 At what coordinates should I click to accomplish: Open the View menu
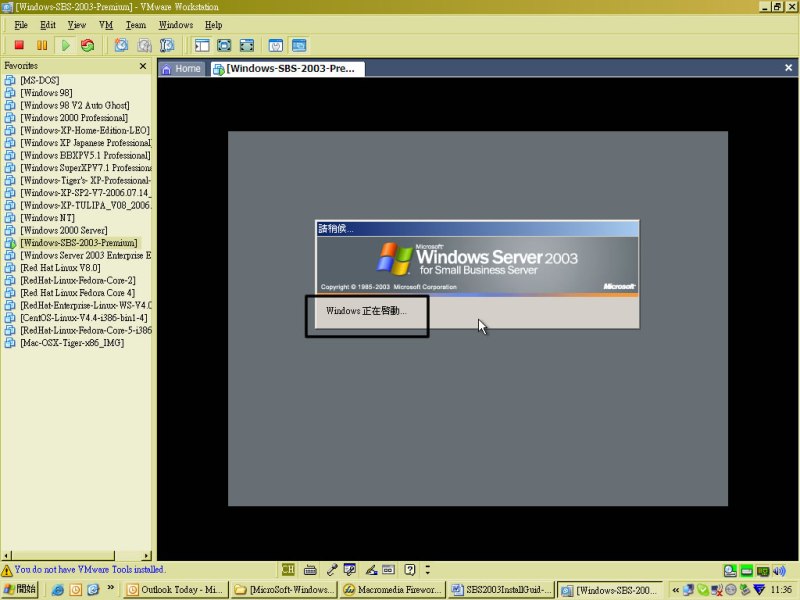coord(77,25)
